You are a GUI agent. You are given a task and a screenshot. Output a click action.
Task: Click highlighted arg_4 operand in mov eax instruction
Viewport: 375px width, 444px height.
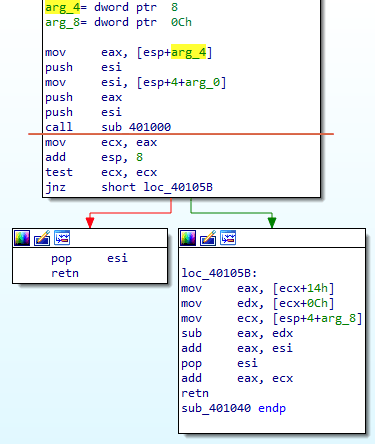(188, 52)
